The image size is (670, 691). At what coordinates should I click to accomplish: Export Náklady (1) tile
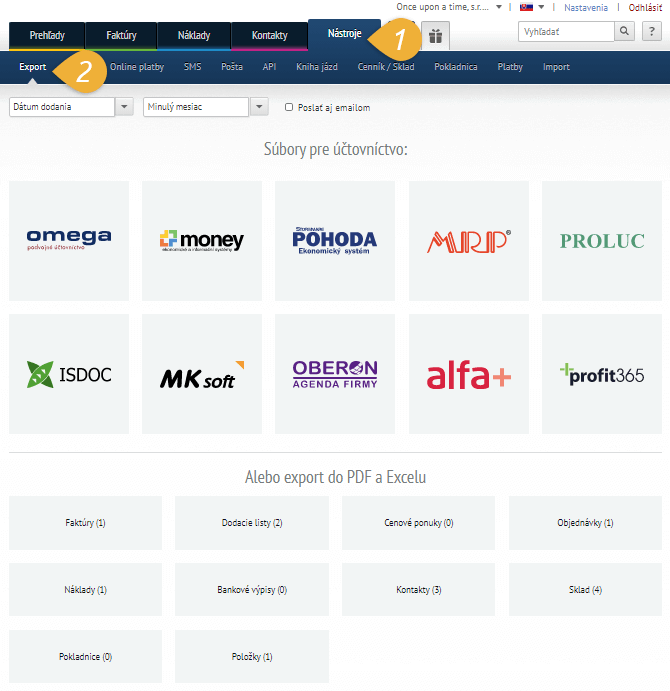coord(86,590)
